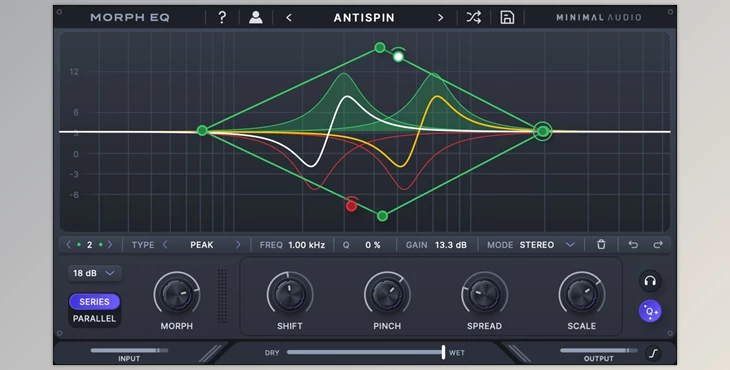The image size is (730, 370).
Task: Select the white highlighted EQ node
Action: coord(398,57)
